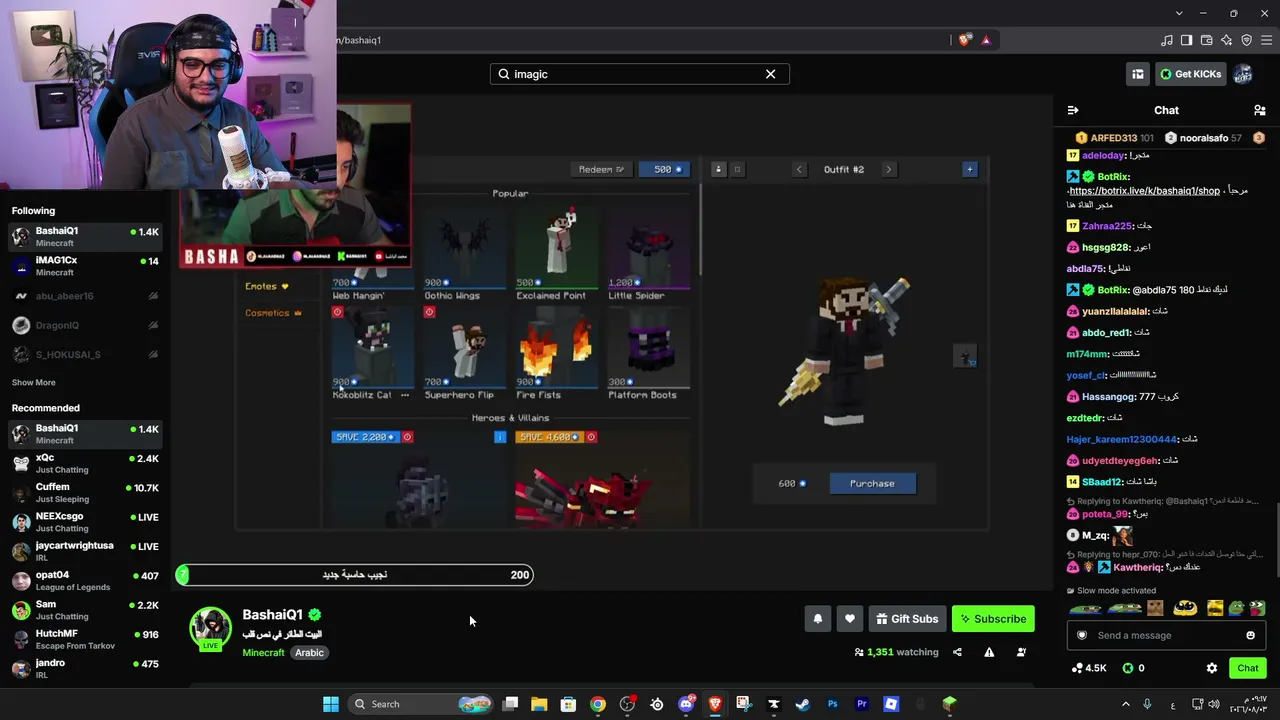Toggle the Brave sidebar panel icon
The image size is (1280, 720).
pyautogui.click(x=1187, y=40)
